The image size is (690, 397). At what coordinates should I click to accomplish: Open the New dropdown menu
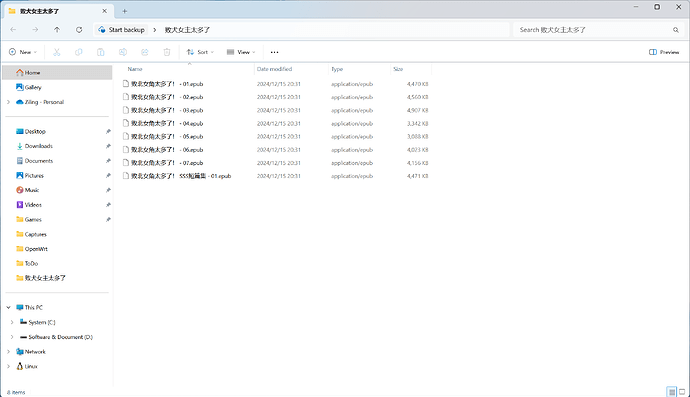tap(23, 52)
